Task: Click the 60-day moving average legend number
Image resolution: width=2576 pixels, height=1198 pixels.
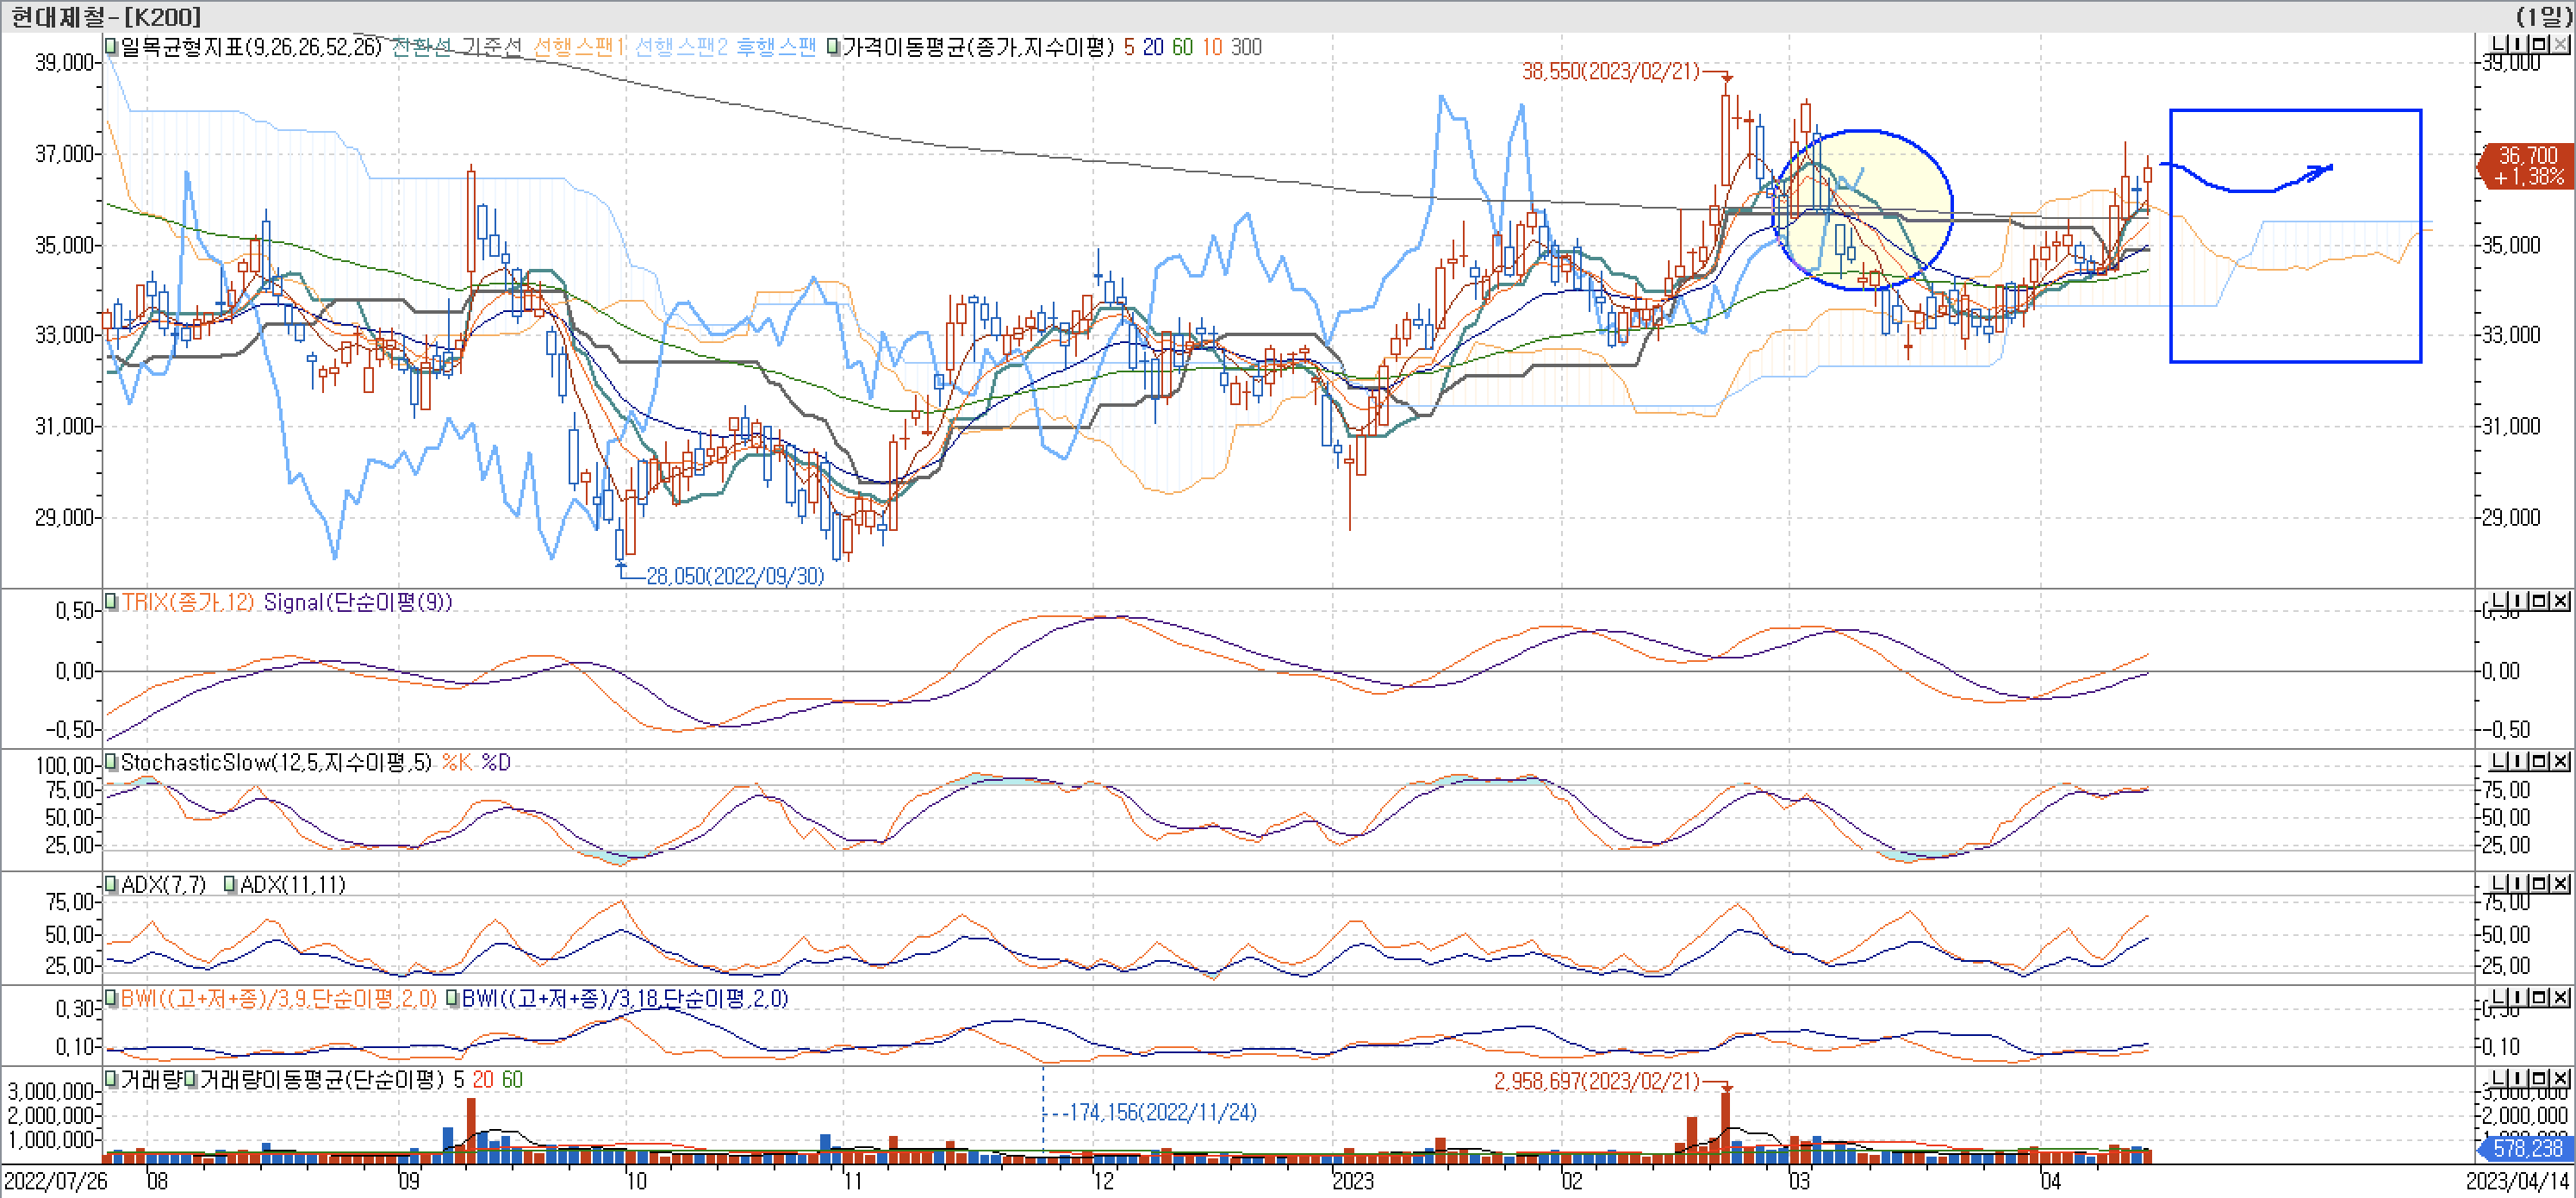Action: click(x=1182, y=47)
